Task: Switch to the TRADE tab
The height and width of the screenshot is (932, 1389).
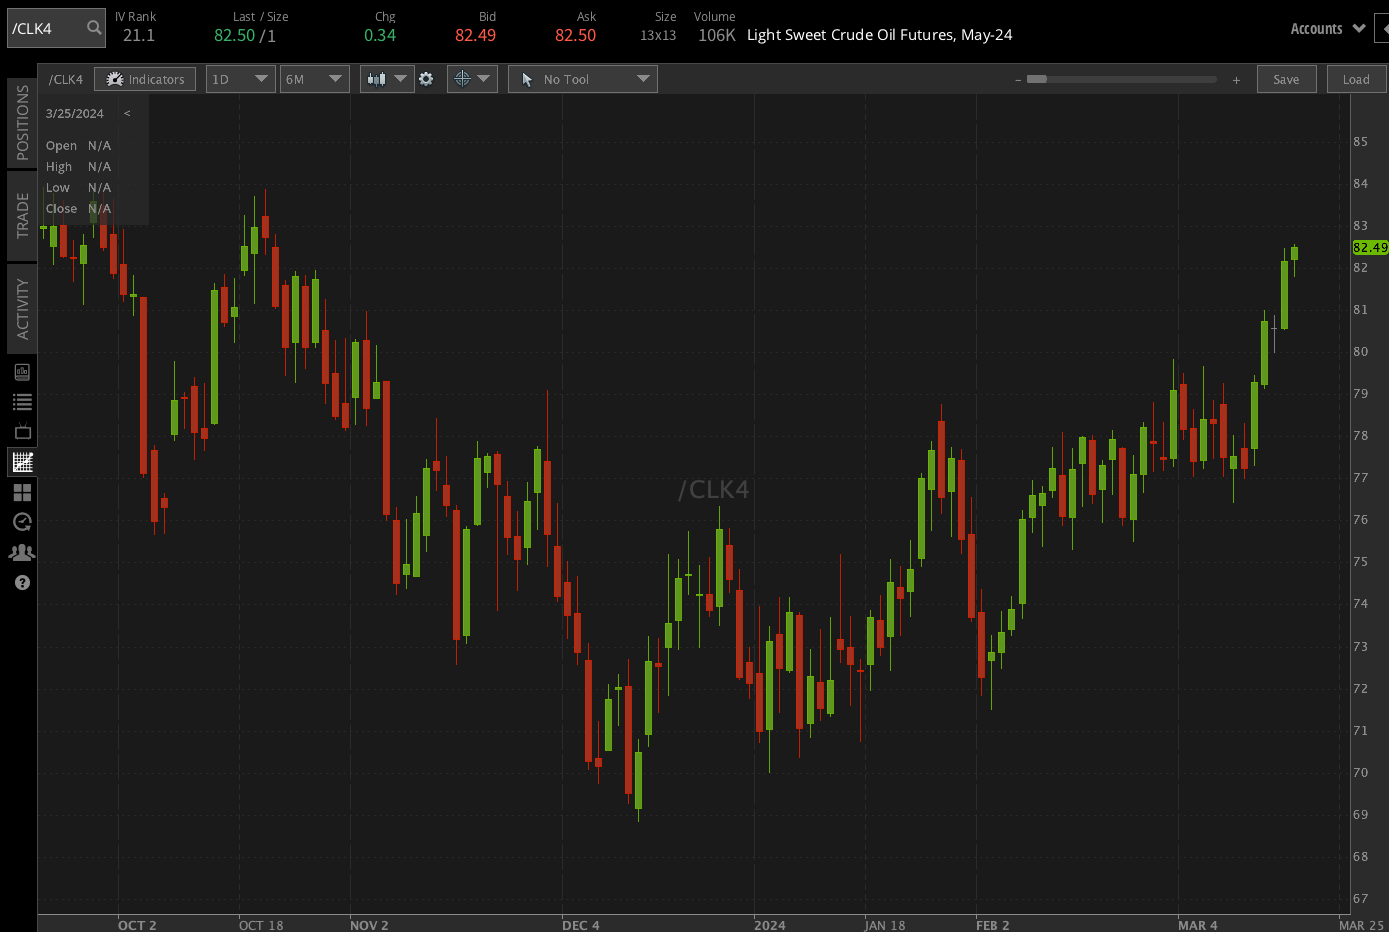Action: [x=20, y=216]
